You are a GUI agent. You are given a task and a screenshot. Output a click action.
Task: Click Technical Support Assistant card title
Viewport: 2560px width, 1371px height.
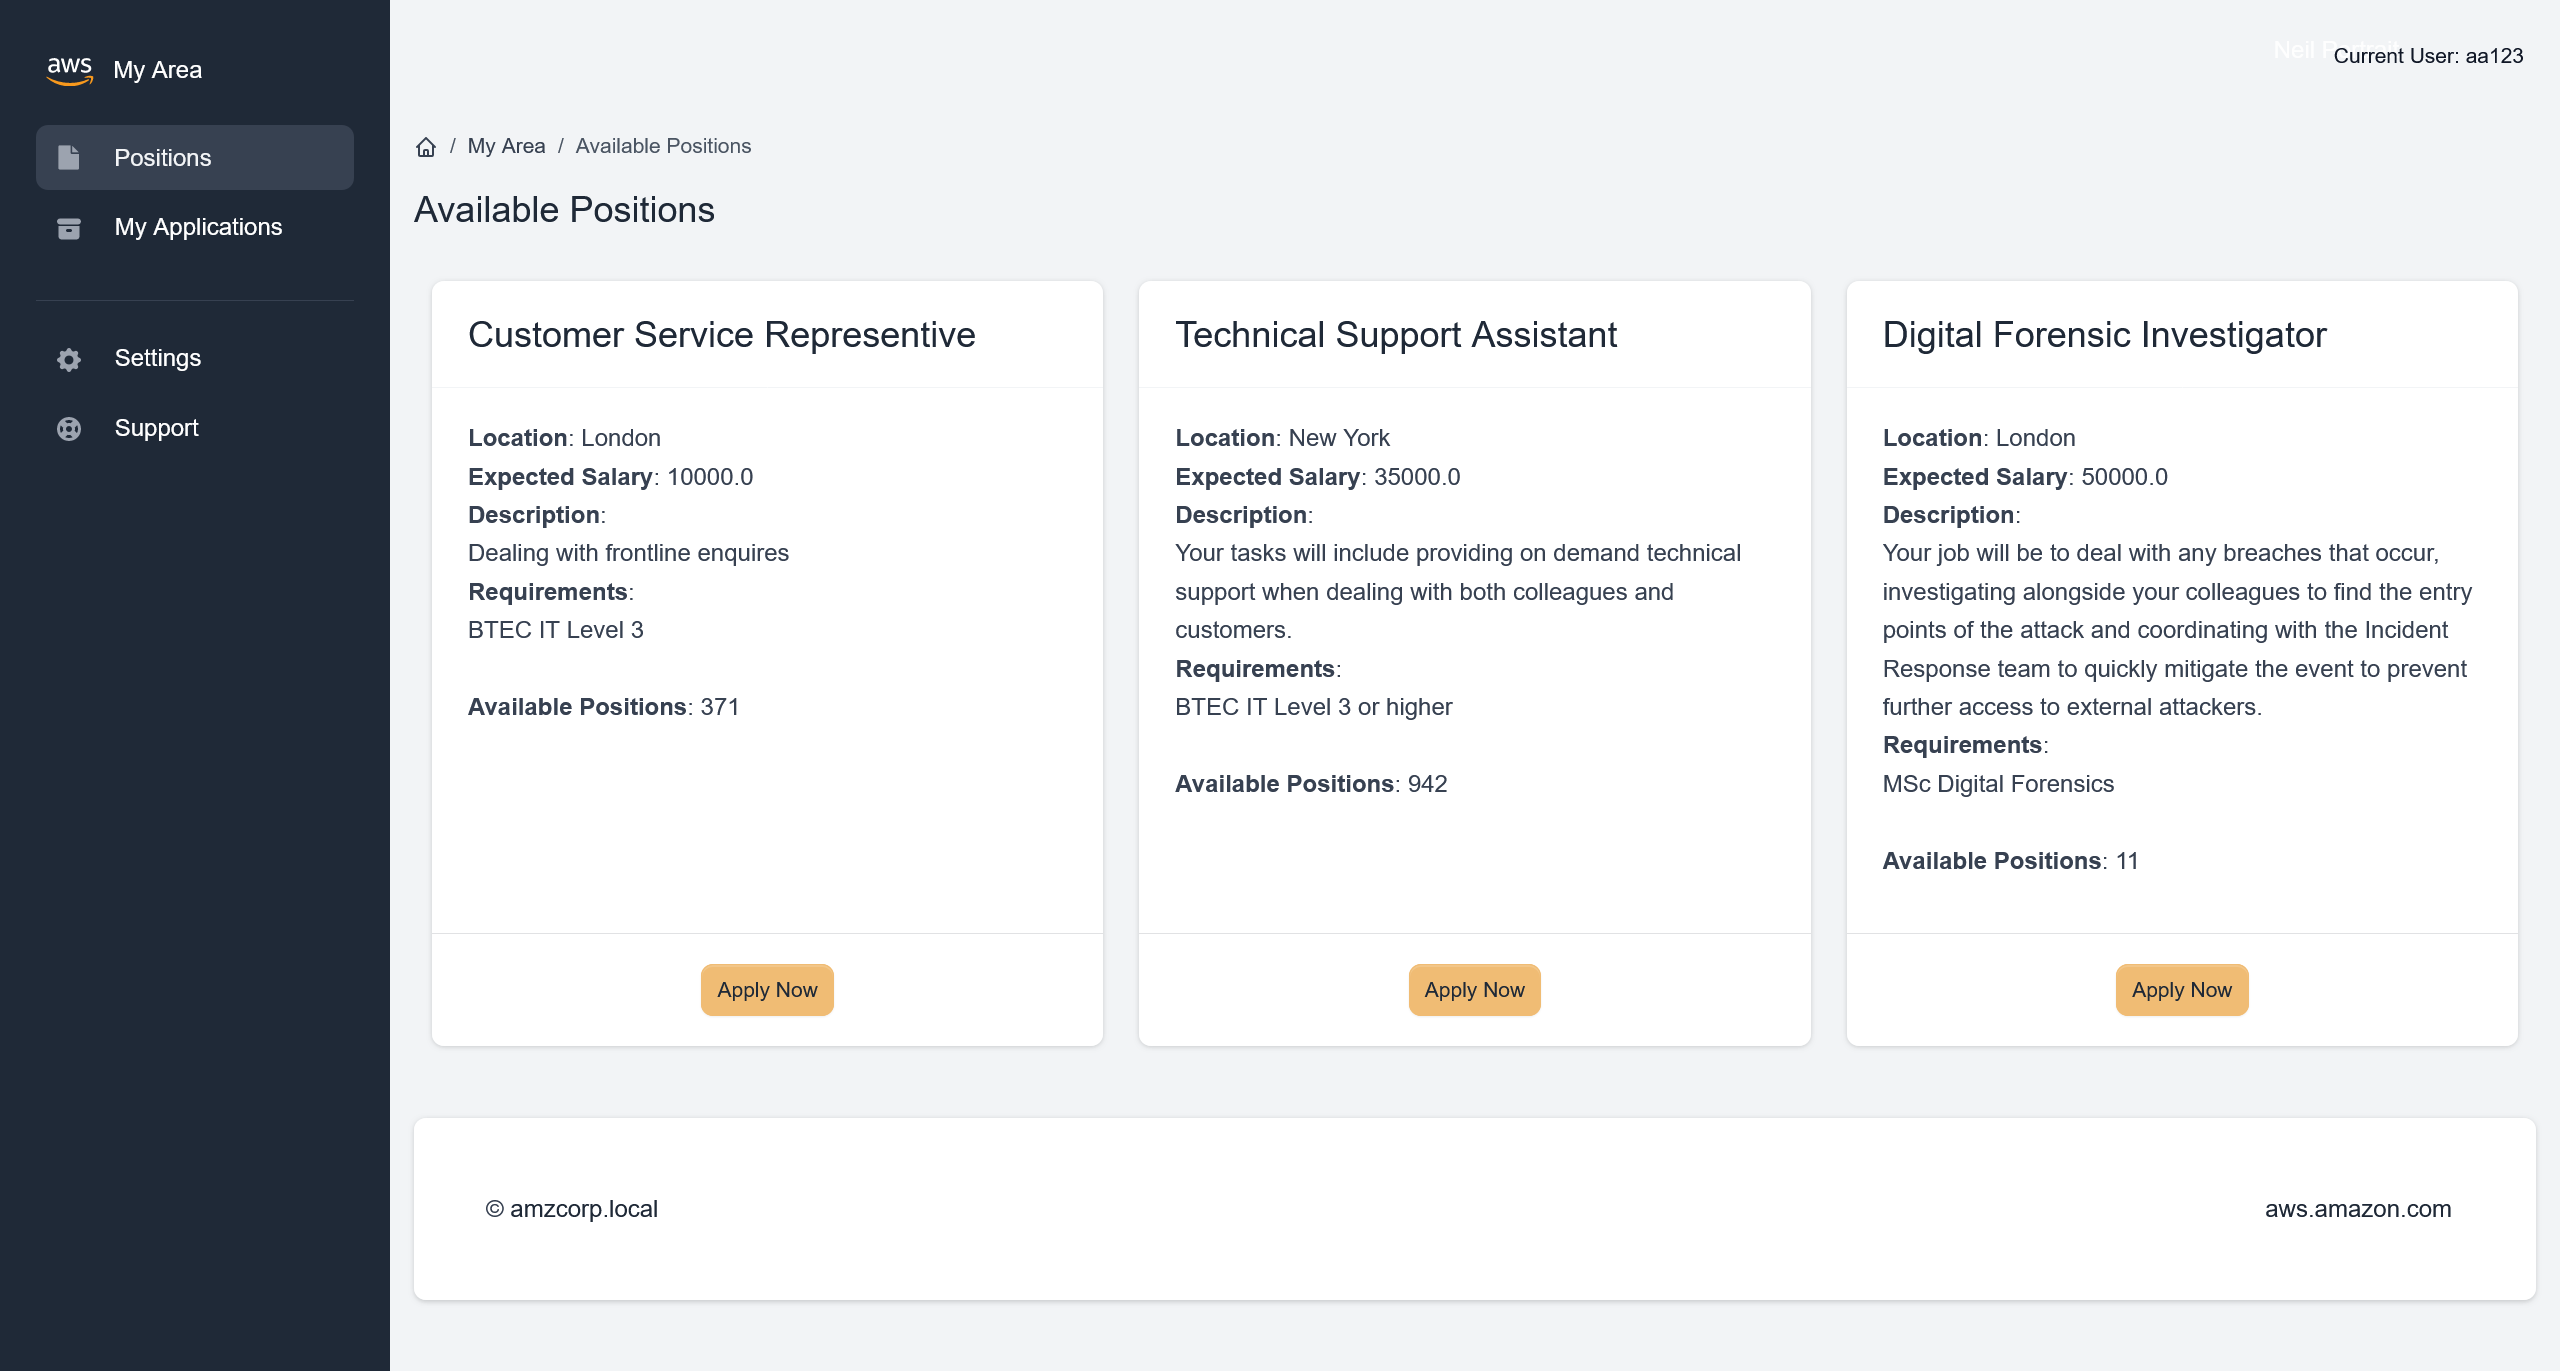point(1396,335)
